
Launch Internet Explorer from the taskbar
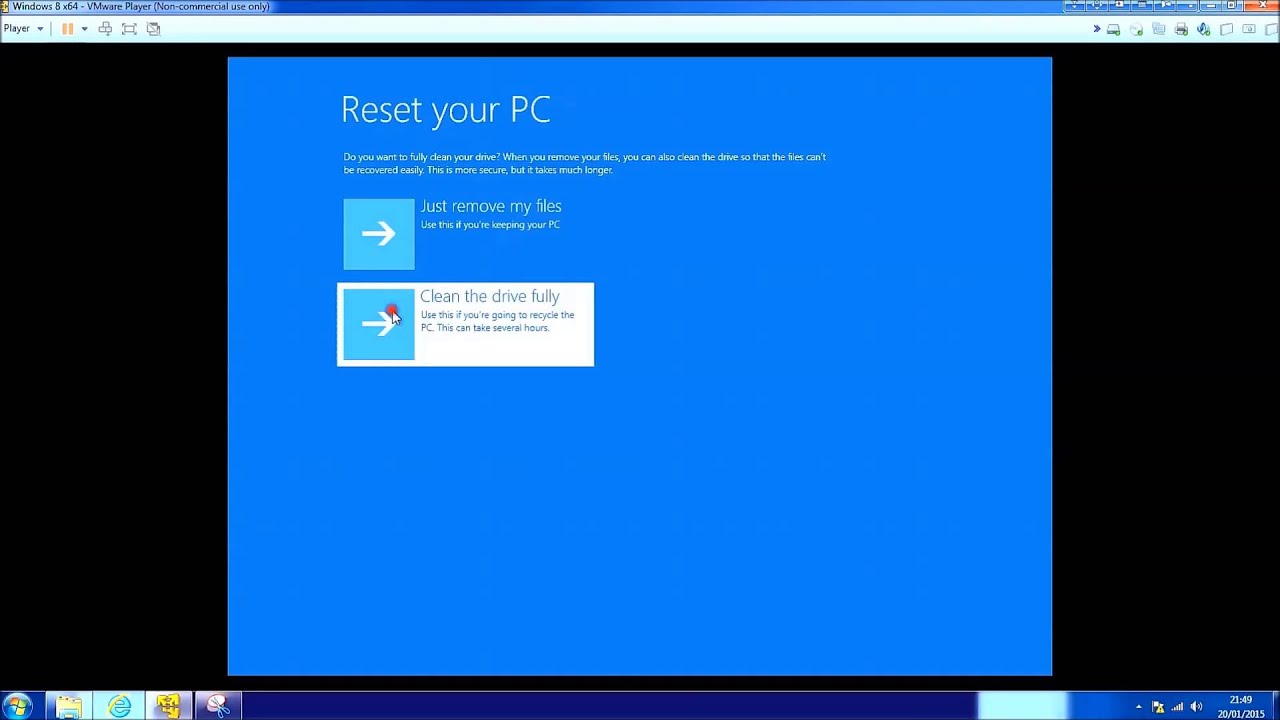pyautogui.click(x=119, y=706)
